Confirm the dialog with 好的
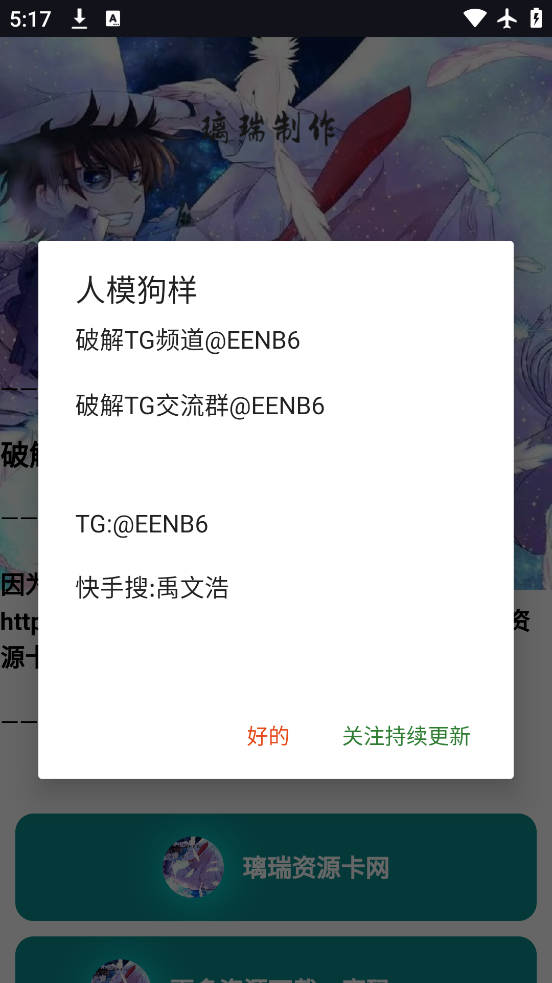 [268, 736]
